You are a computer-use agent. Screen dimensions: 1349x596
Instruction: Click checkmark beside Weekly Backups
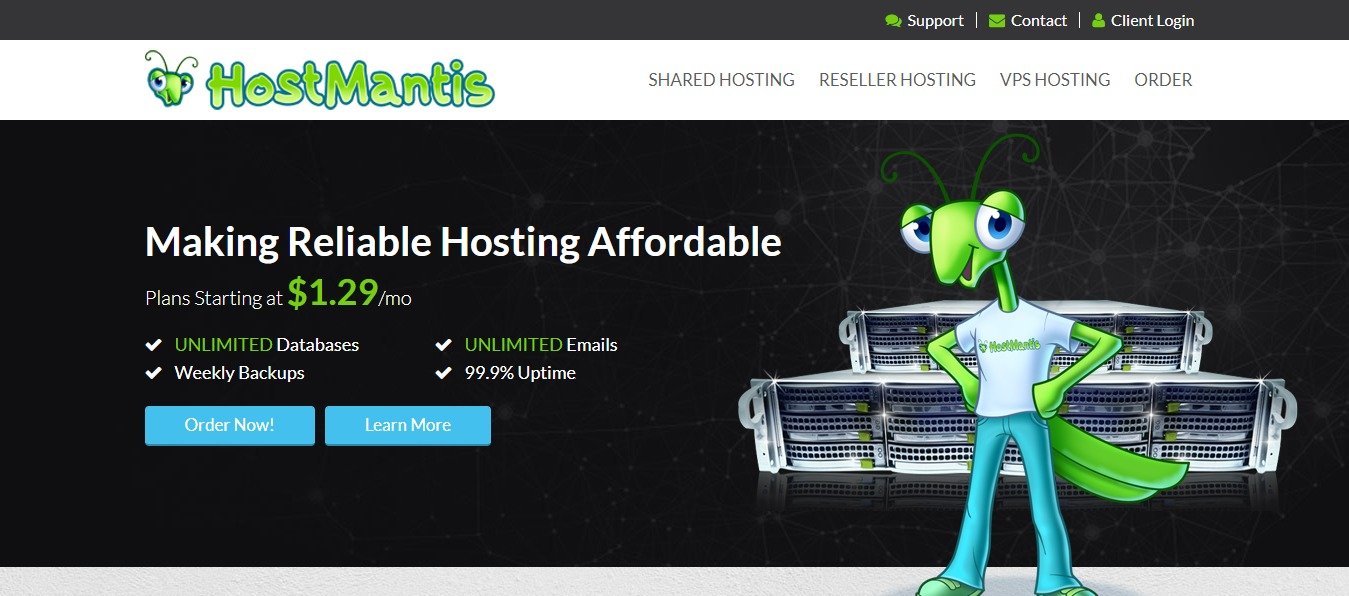coord(154,373)
